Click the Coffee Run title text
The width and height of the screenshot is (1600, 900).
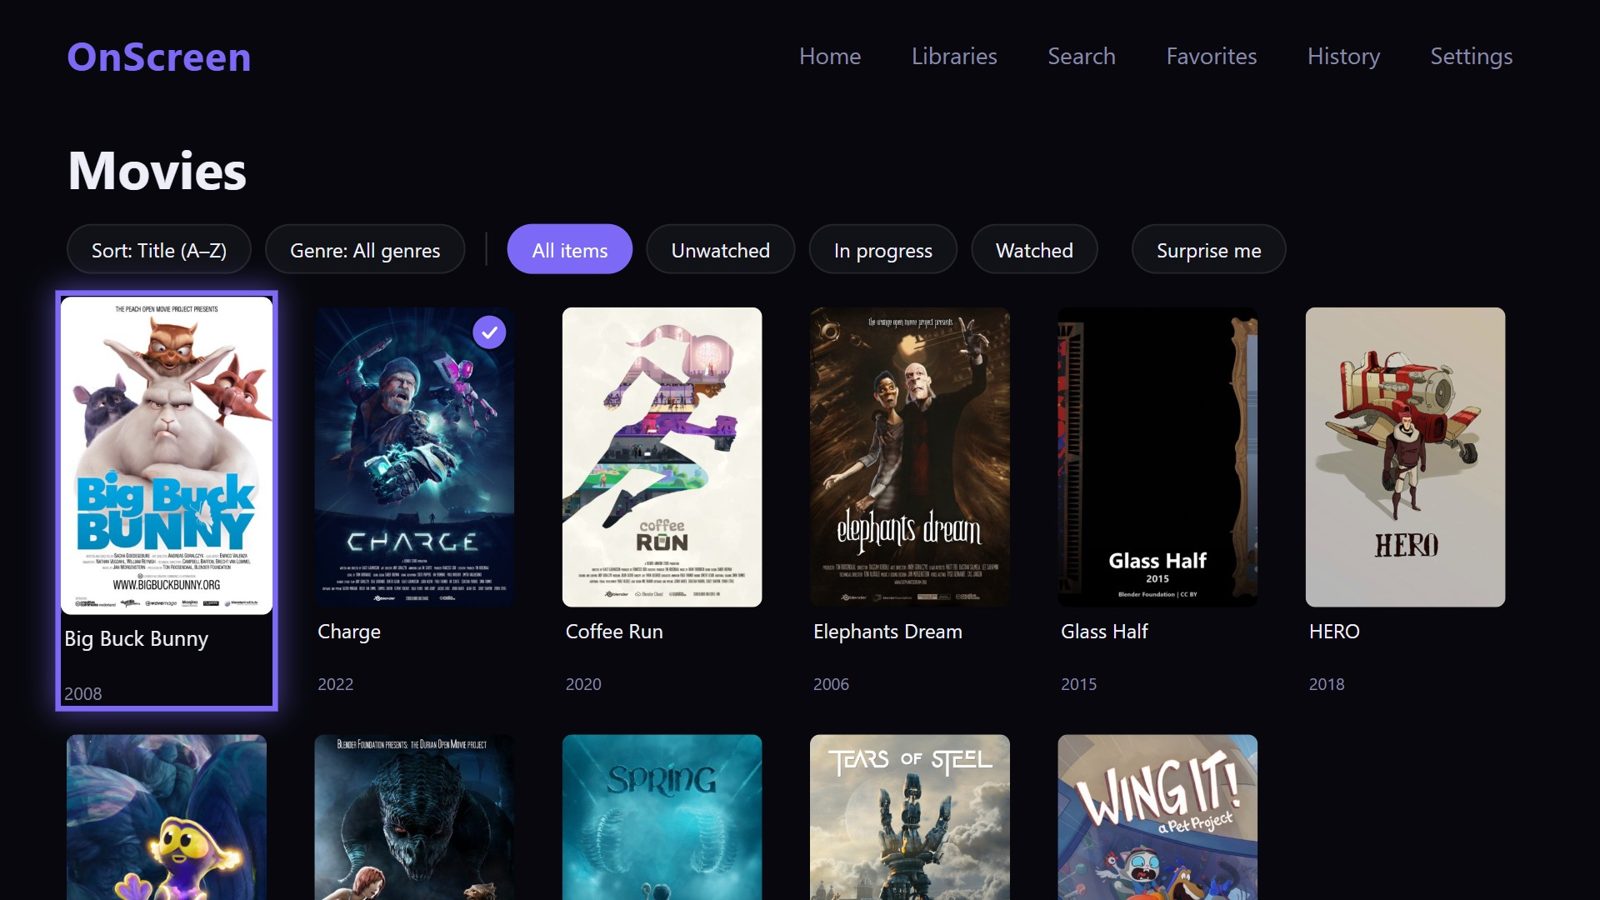point(614,631)
